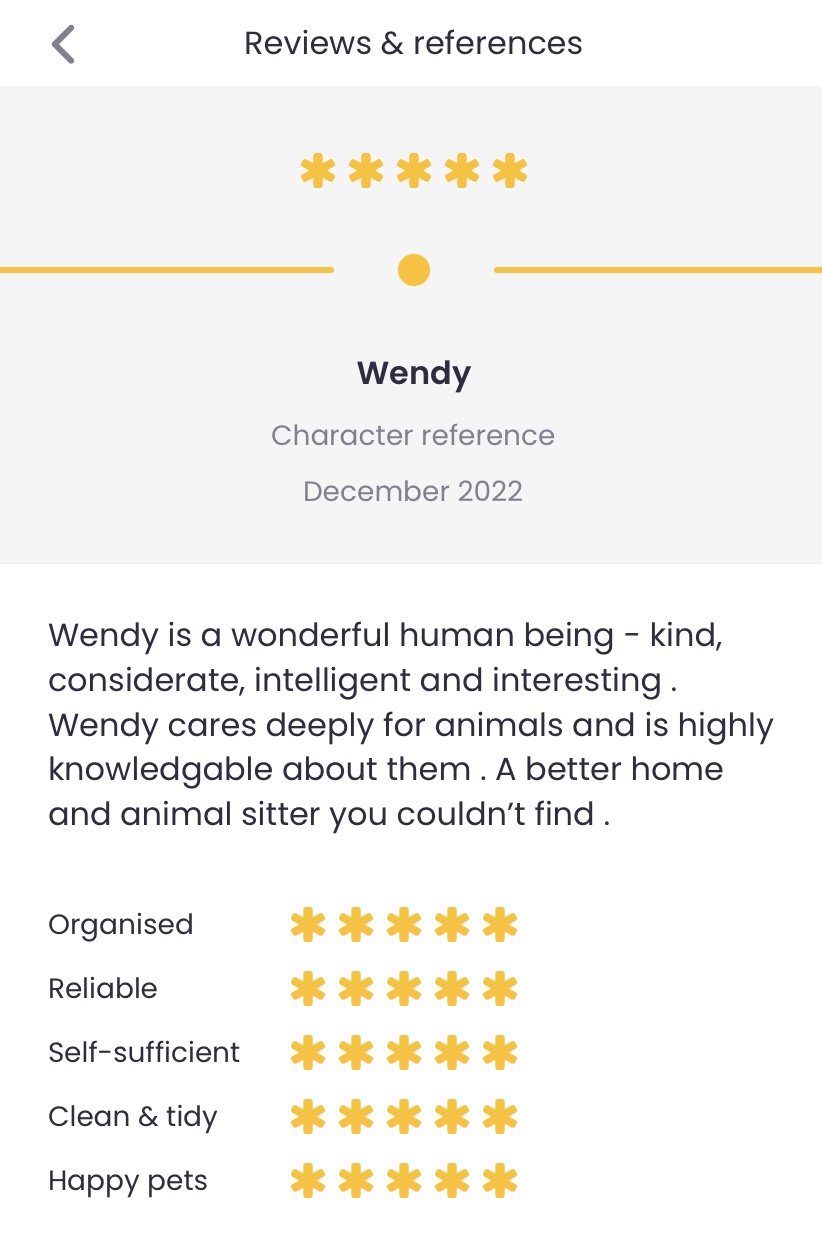Tap the last star next to Reliable
This screenshot has width=822, height=1238.
click(x=500, y=989)
